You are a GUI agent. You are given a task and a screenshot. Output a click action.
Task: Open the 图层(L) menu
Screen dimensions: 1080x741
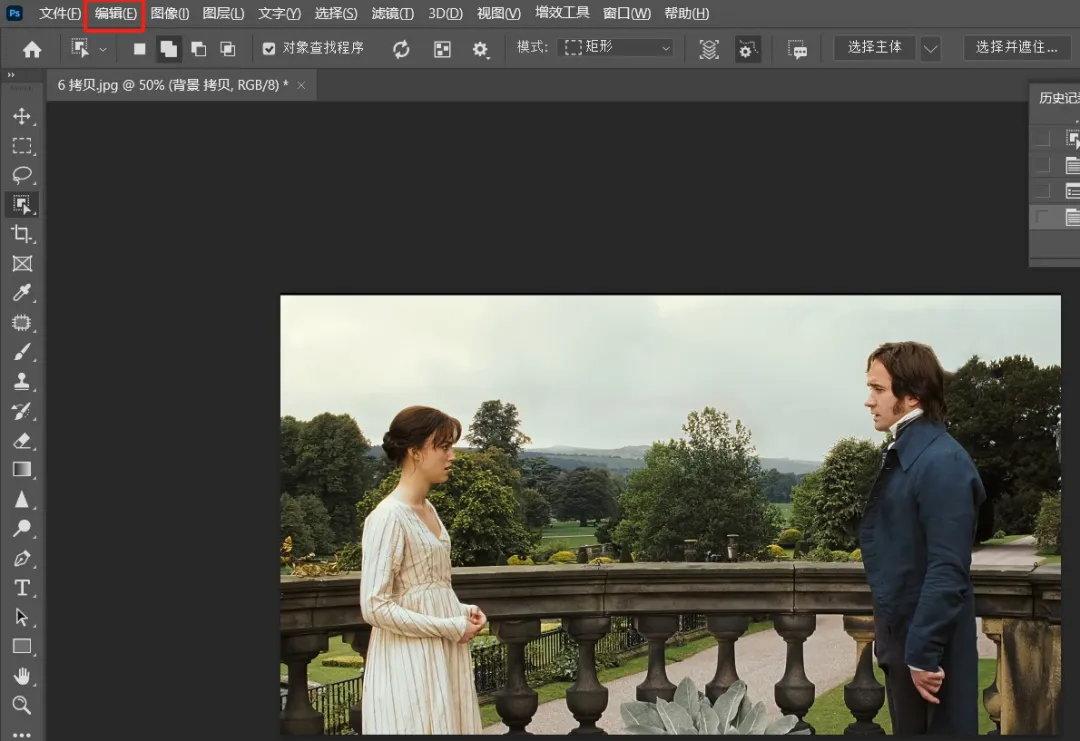coord(223,13)
